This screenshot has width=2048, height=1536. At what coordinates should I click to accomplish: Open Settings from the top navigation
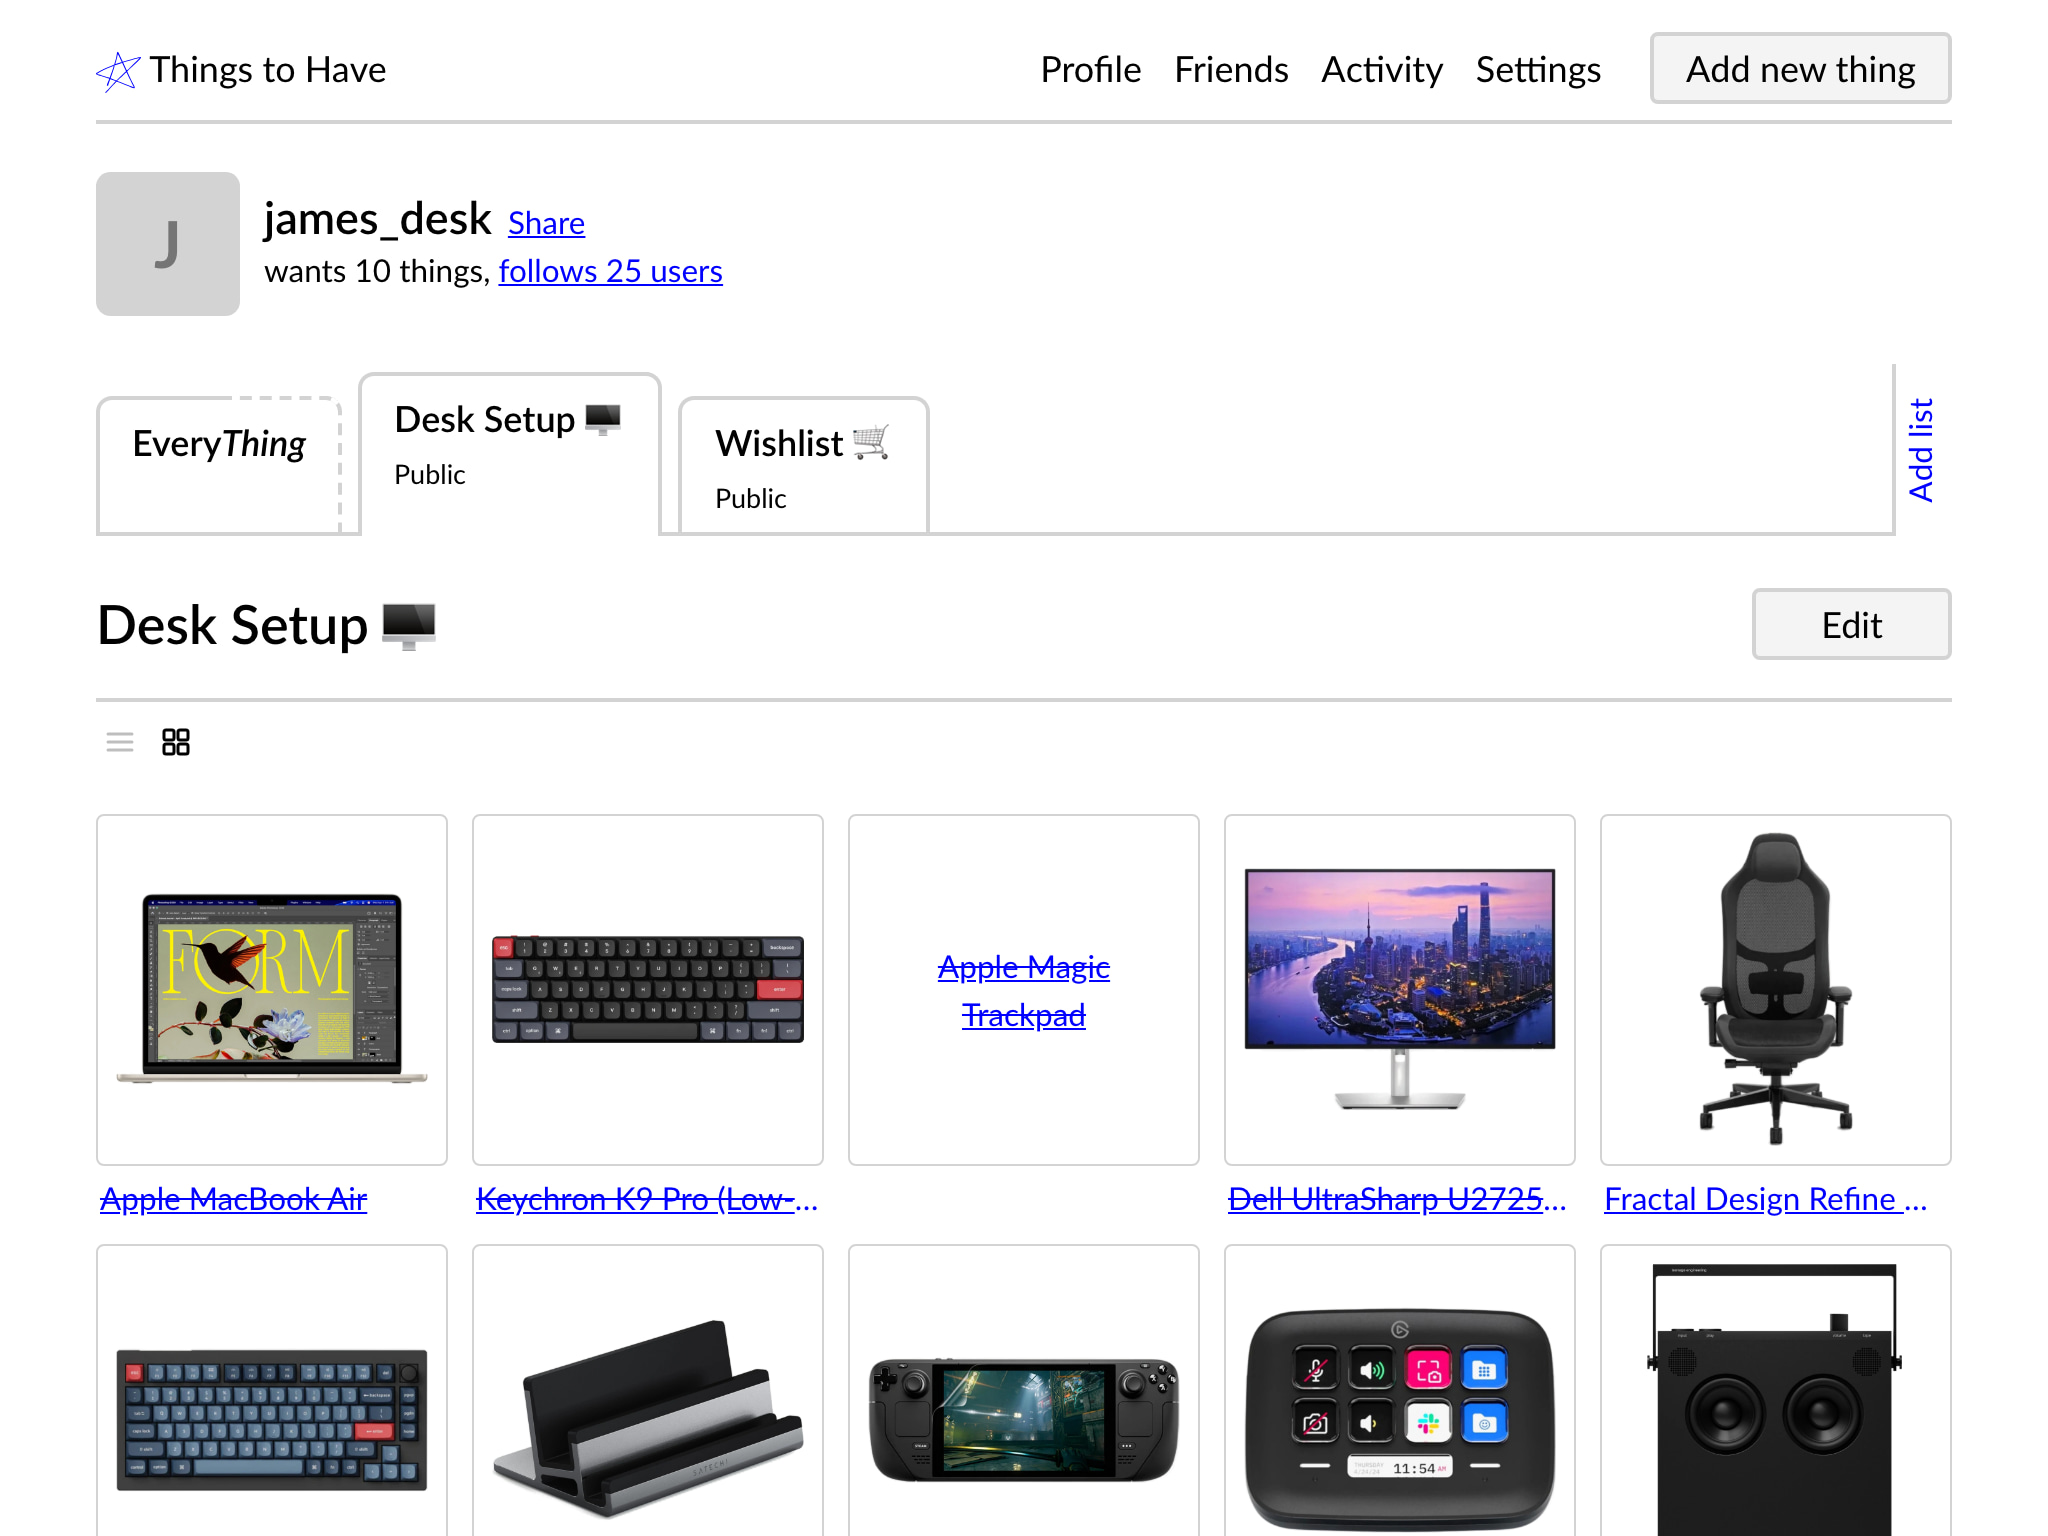[1538, 70]
